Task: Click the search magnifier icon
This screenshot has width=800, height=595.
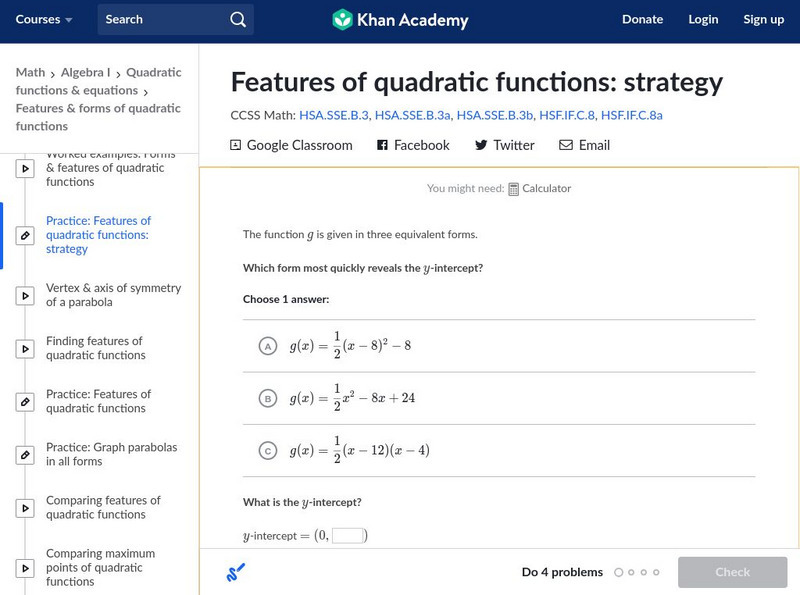Action: coord(237,20)
